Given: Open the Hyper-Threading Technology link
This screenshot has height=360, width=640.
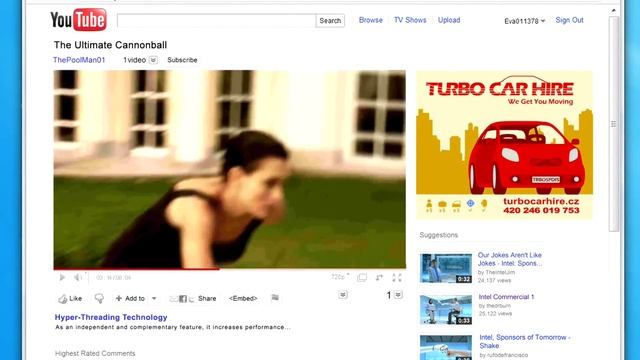Looking at the screenshot, I should pos(111,317).
